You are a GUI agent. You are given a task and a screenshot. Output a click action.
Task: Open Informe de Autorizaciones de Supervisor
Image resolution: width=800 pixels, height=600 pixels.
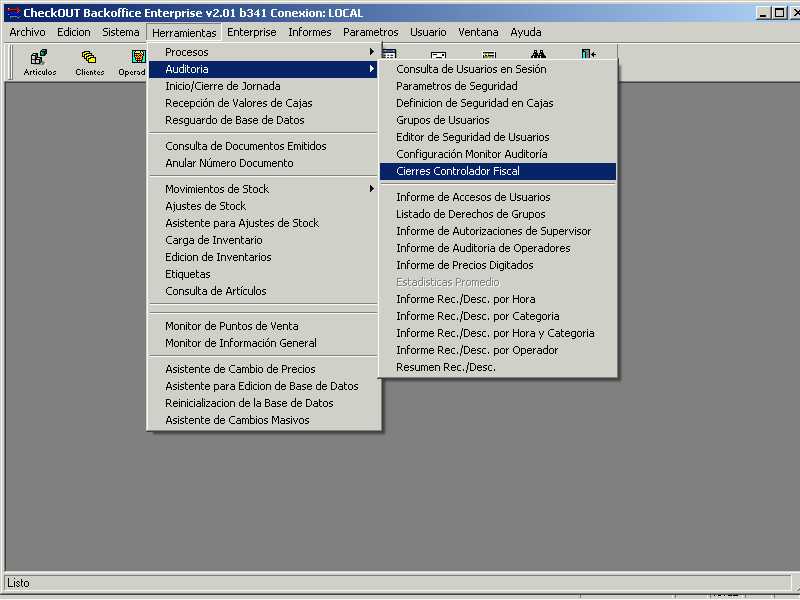pos(498,231)
